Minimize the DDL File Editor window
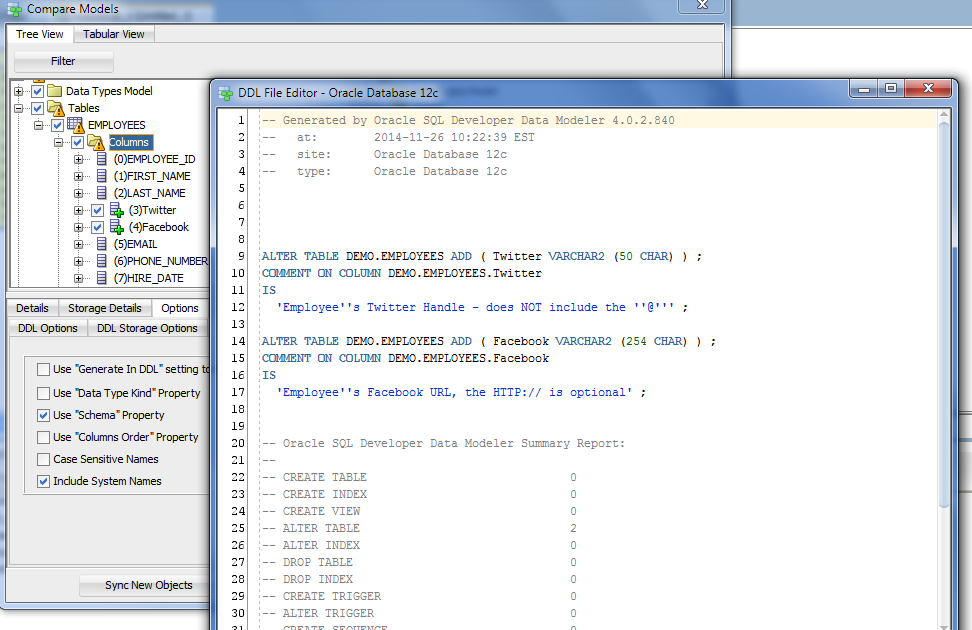The image size is (972, 630). (864, 89)
